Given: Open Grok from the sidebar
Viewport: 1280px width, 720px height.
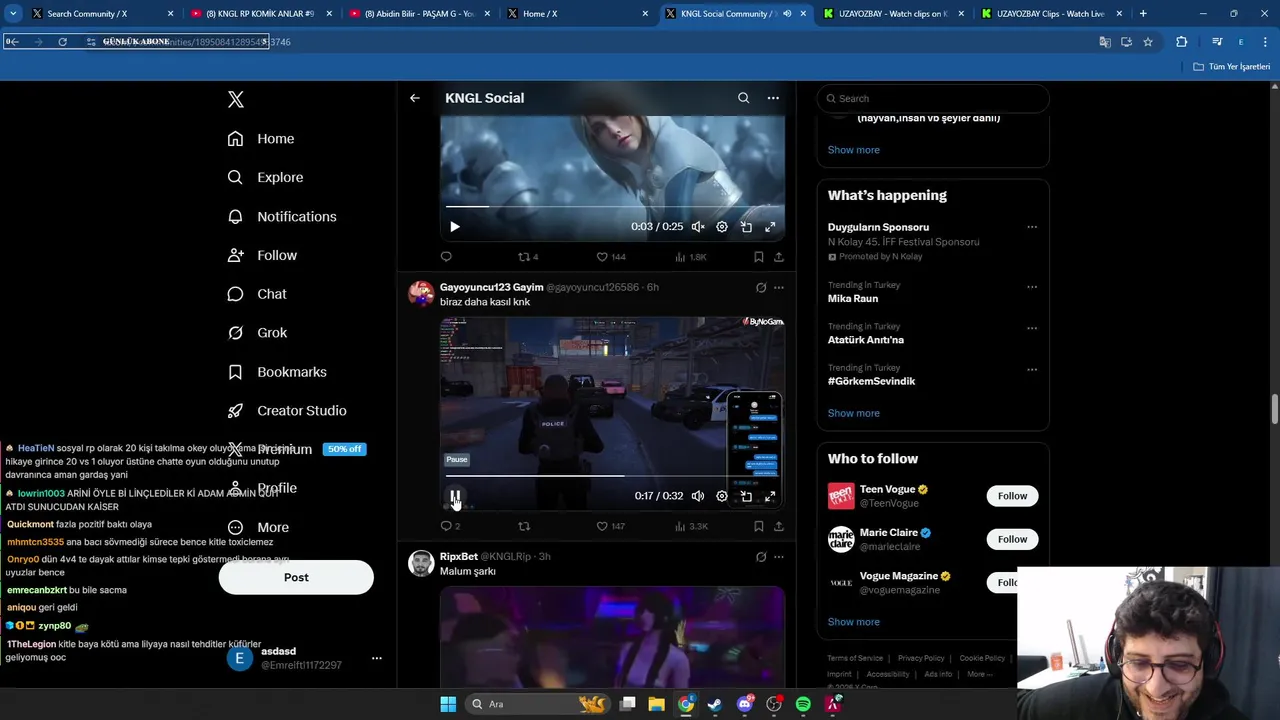Looking at the screenshot, I should (257, 333).
